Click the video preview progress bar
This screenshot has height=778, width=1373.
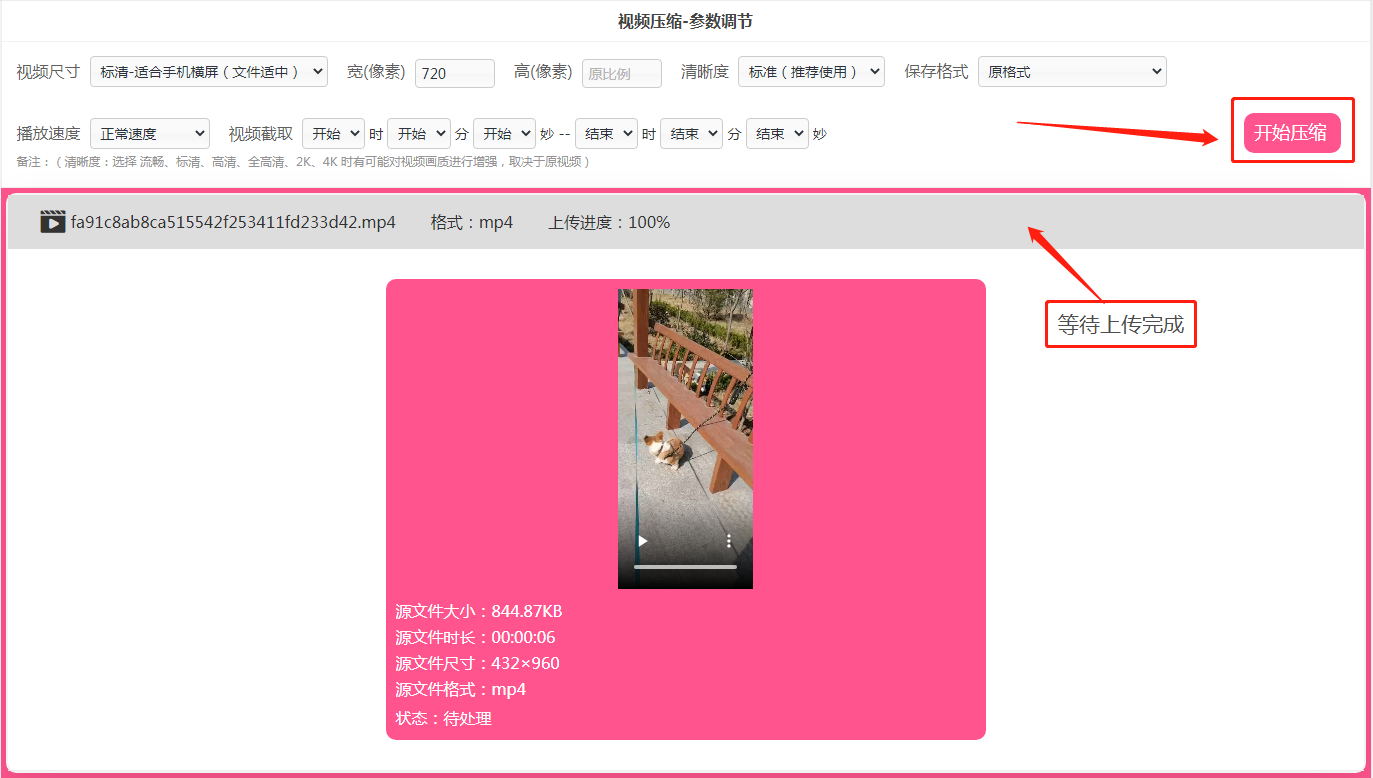pos(685,567)
